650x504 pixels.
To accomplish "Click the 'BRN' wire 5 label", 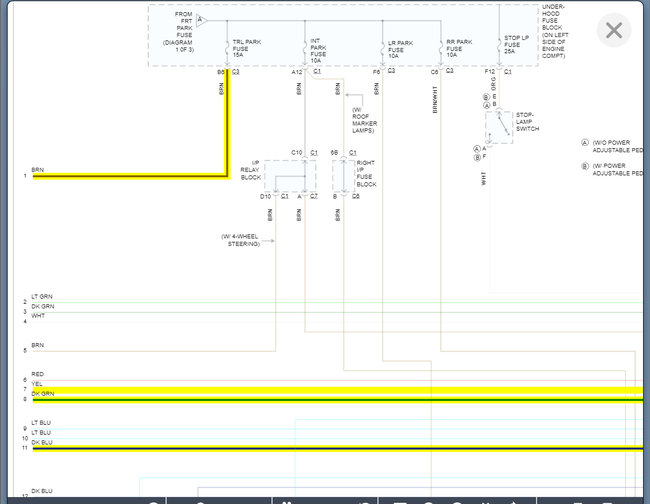I will (37, 345).
